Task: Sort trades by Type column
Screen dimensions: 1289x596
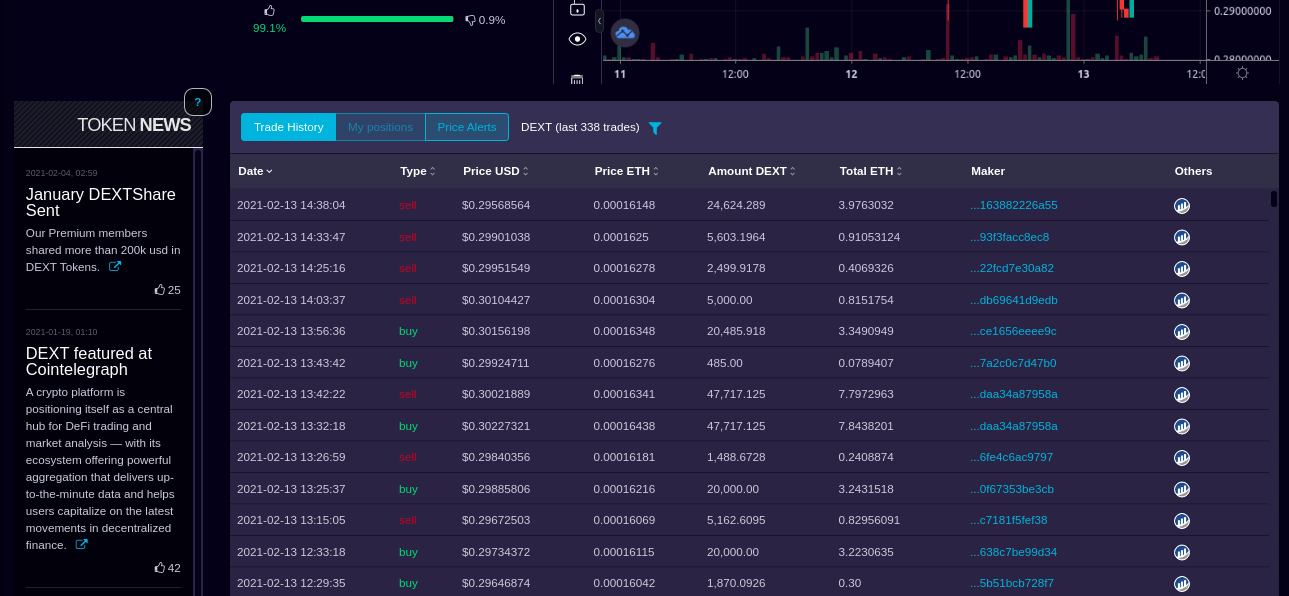Action: pos(418,171)
